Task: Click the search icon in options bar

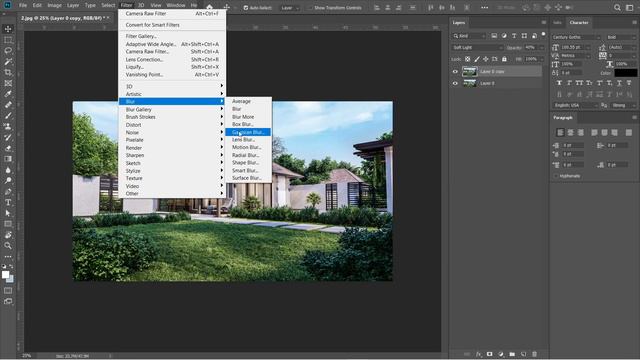Action: [617, 7]
